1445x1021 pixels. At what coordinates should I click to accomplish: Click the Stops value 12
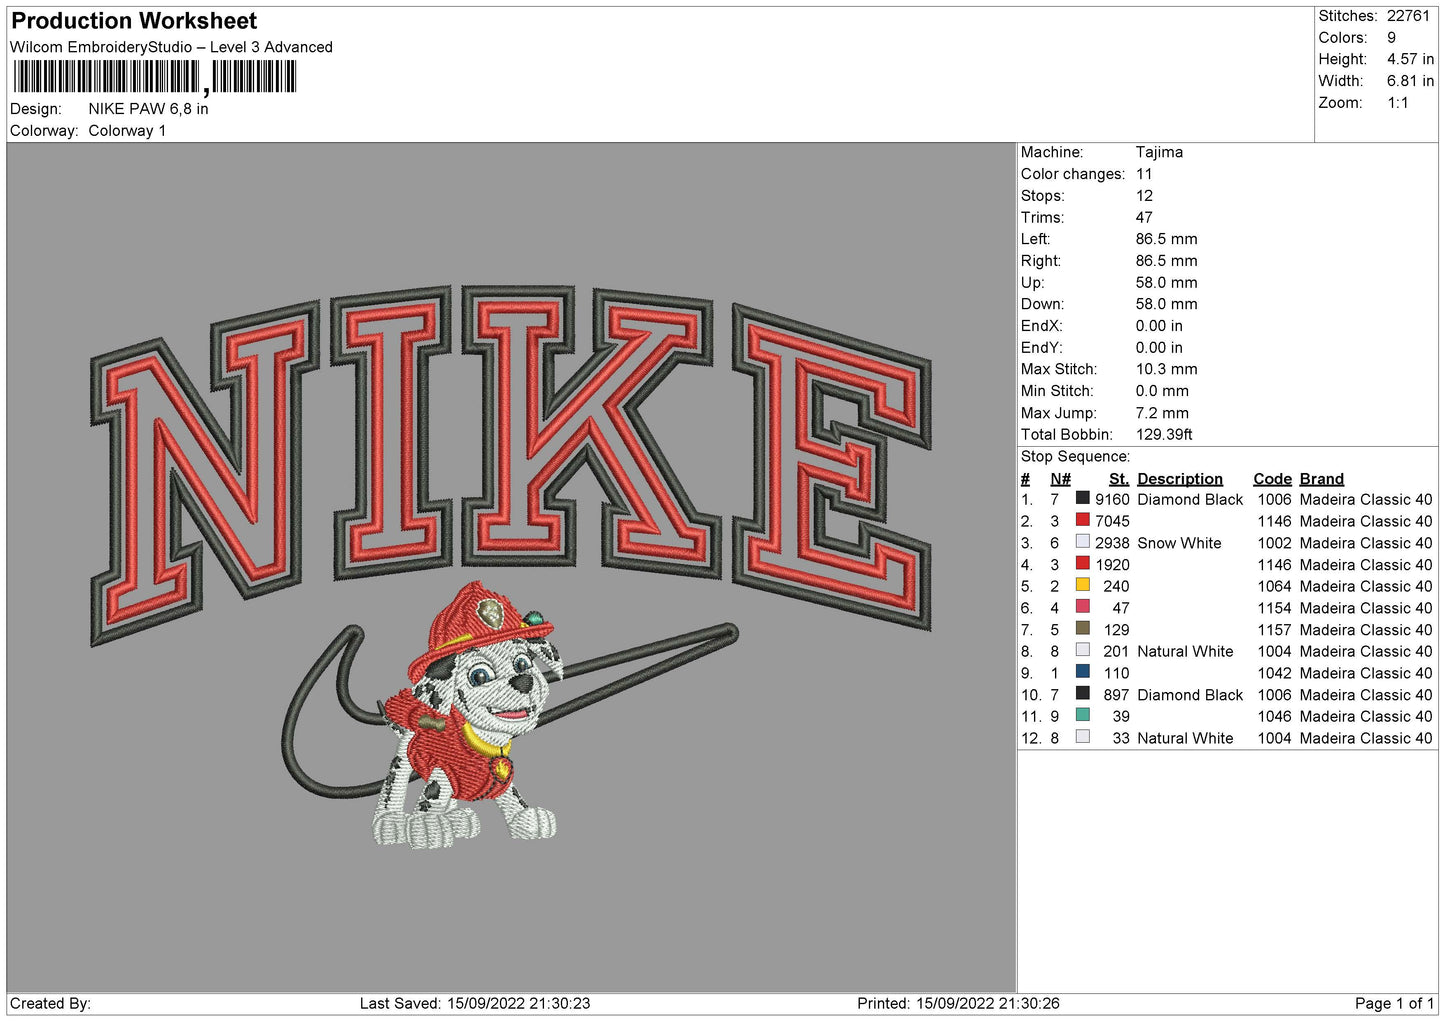(x=1144, y=196)
